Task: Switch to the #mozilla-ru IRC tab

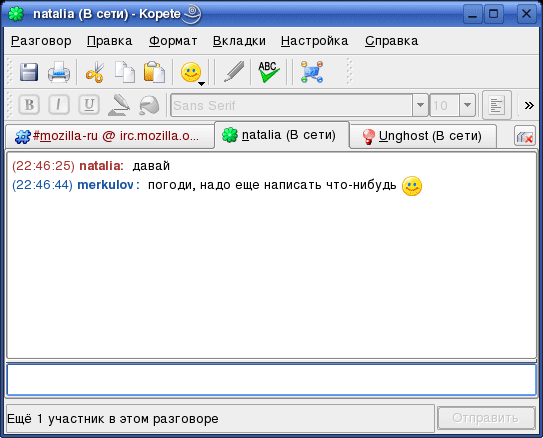Action: 110,136
